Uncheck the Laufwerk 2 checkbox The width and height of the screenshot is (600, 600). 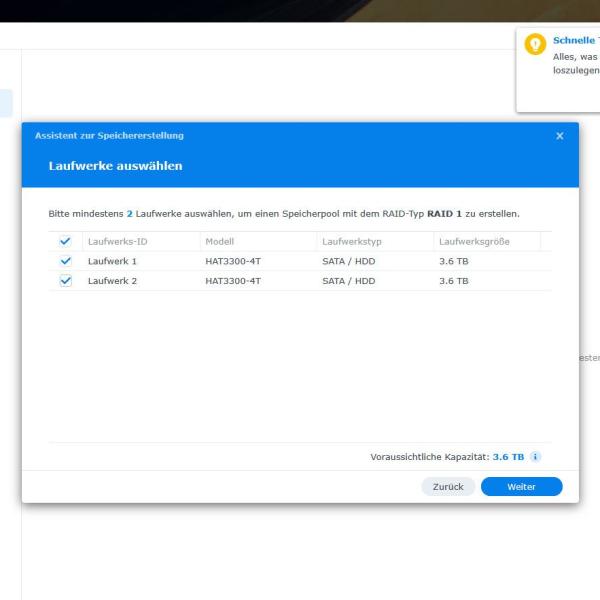(x=66, y=281)
